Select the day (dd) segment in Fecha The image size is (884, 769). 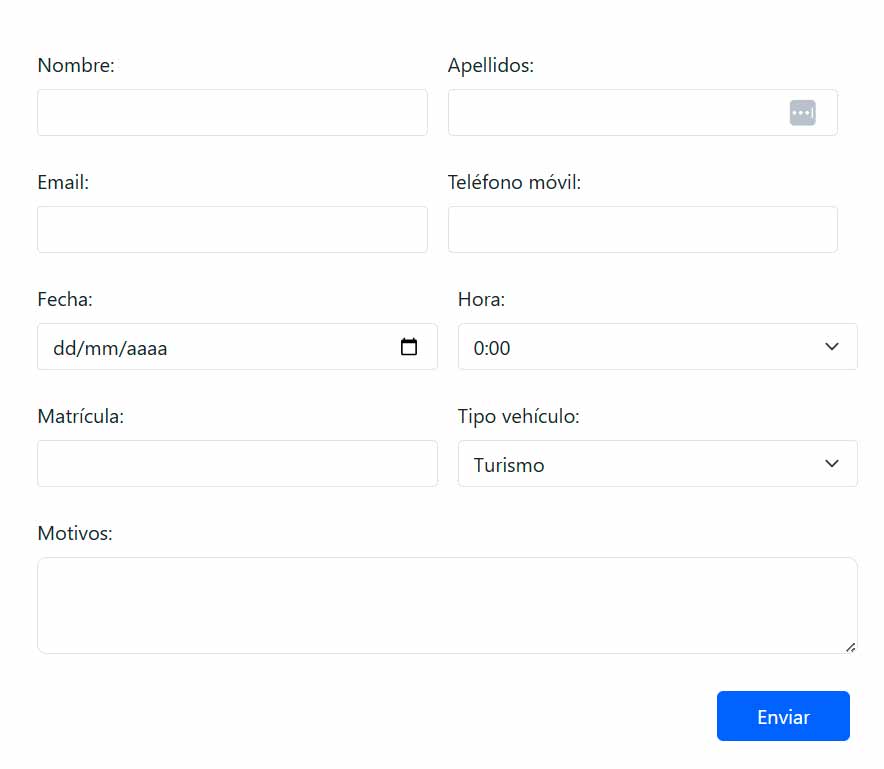click(x=64, y=348)
